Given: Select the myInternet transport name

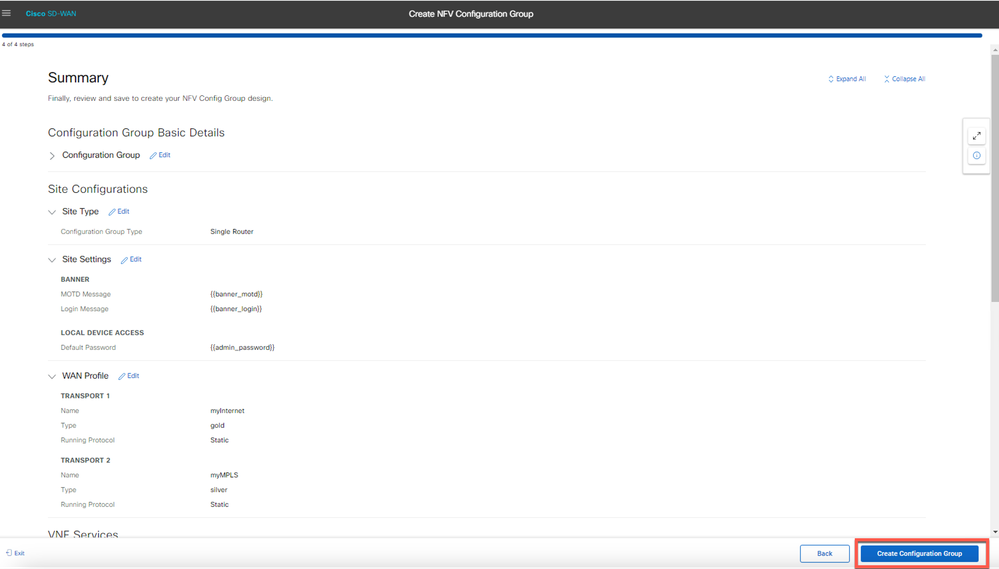Looking at the screenshot, I should [227, 411].
